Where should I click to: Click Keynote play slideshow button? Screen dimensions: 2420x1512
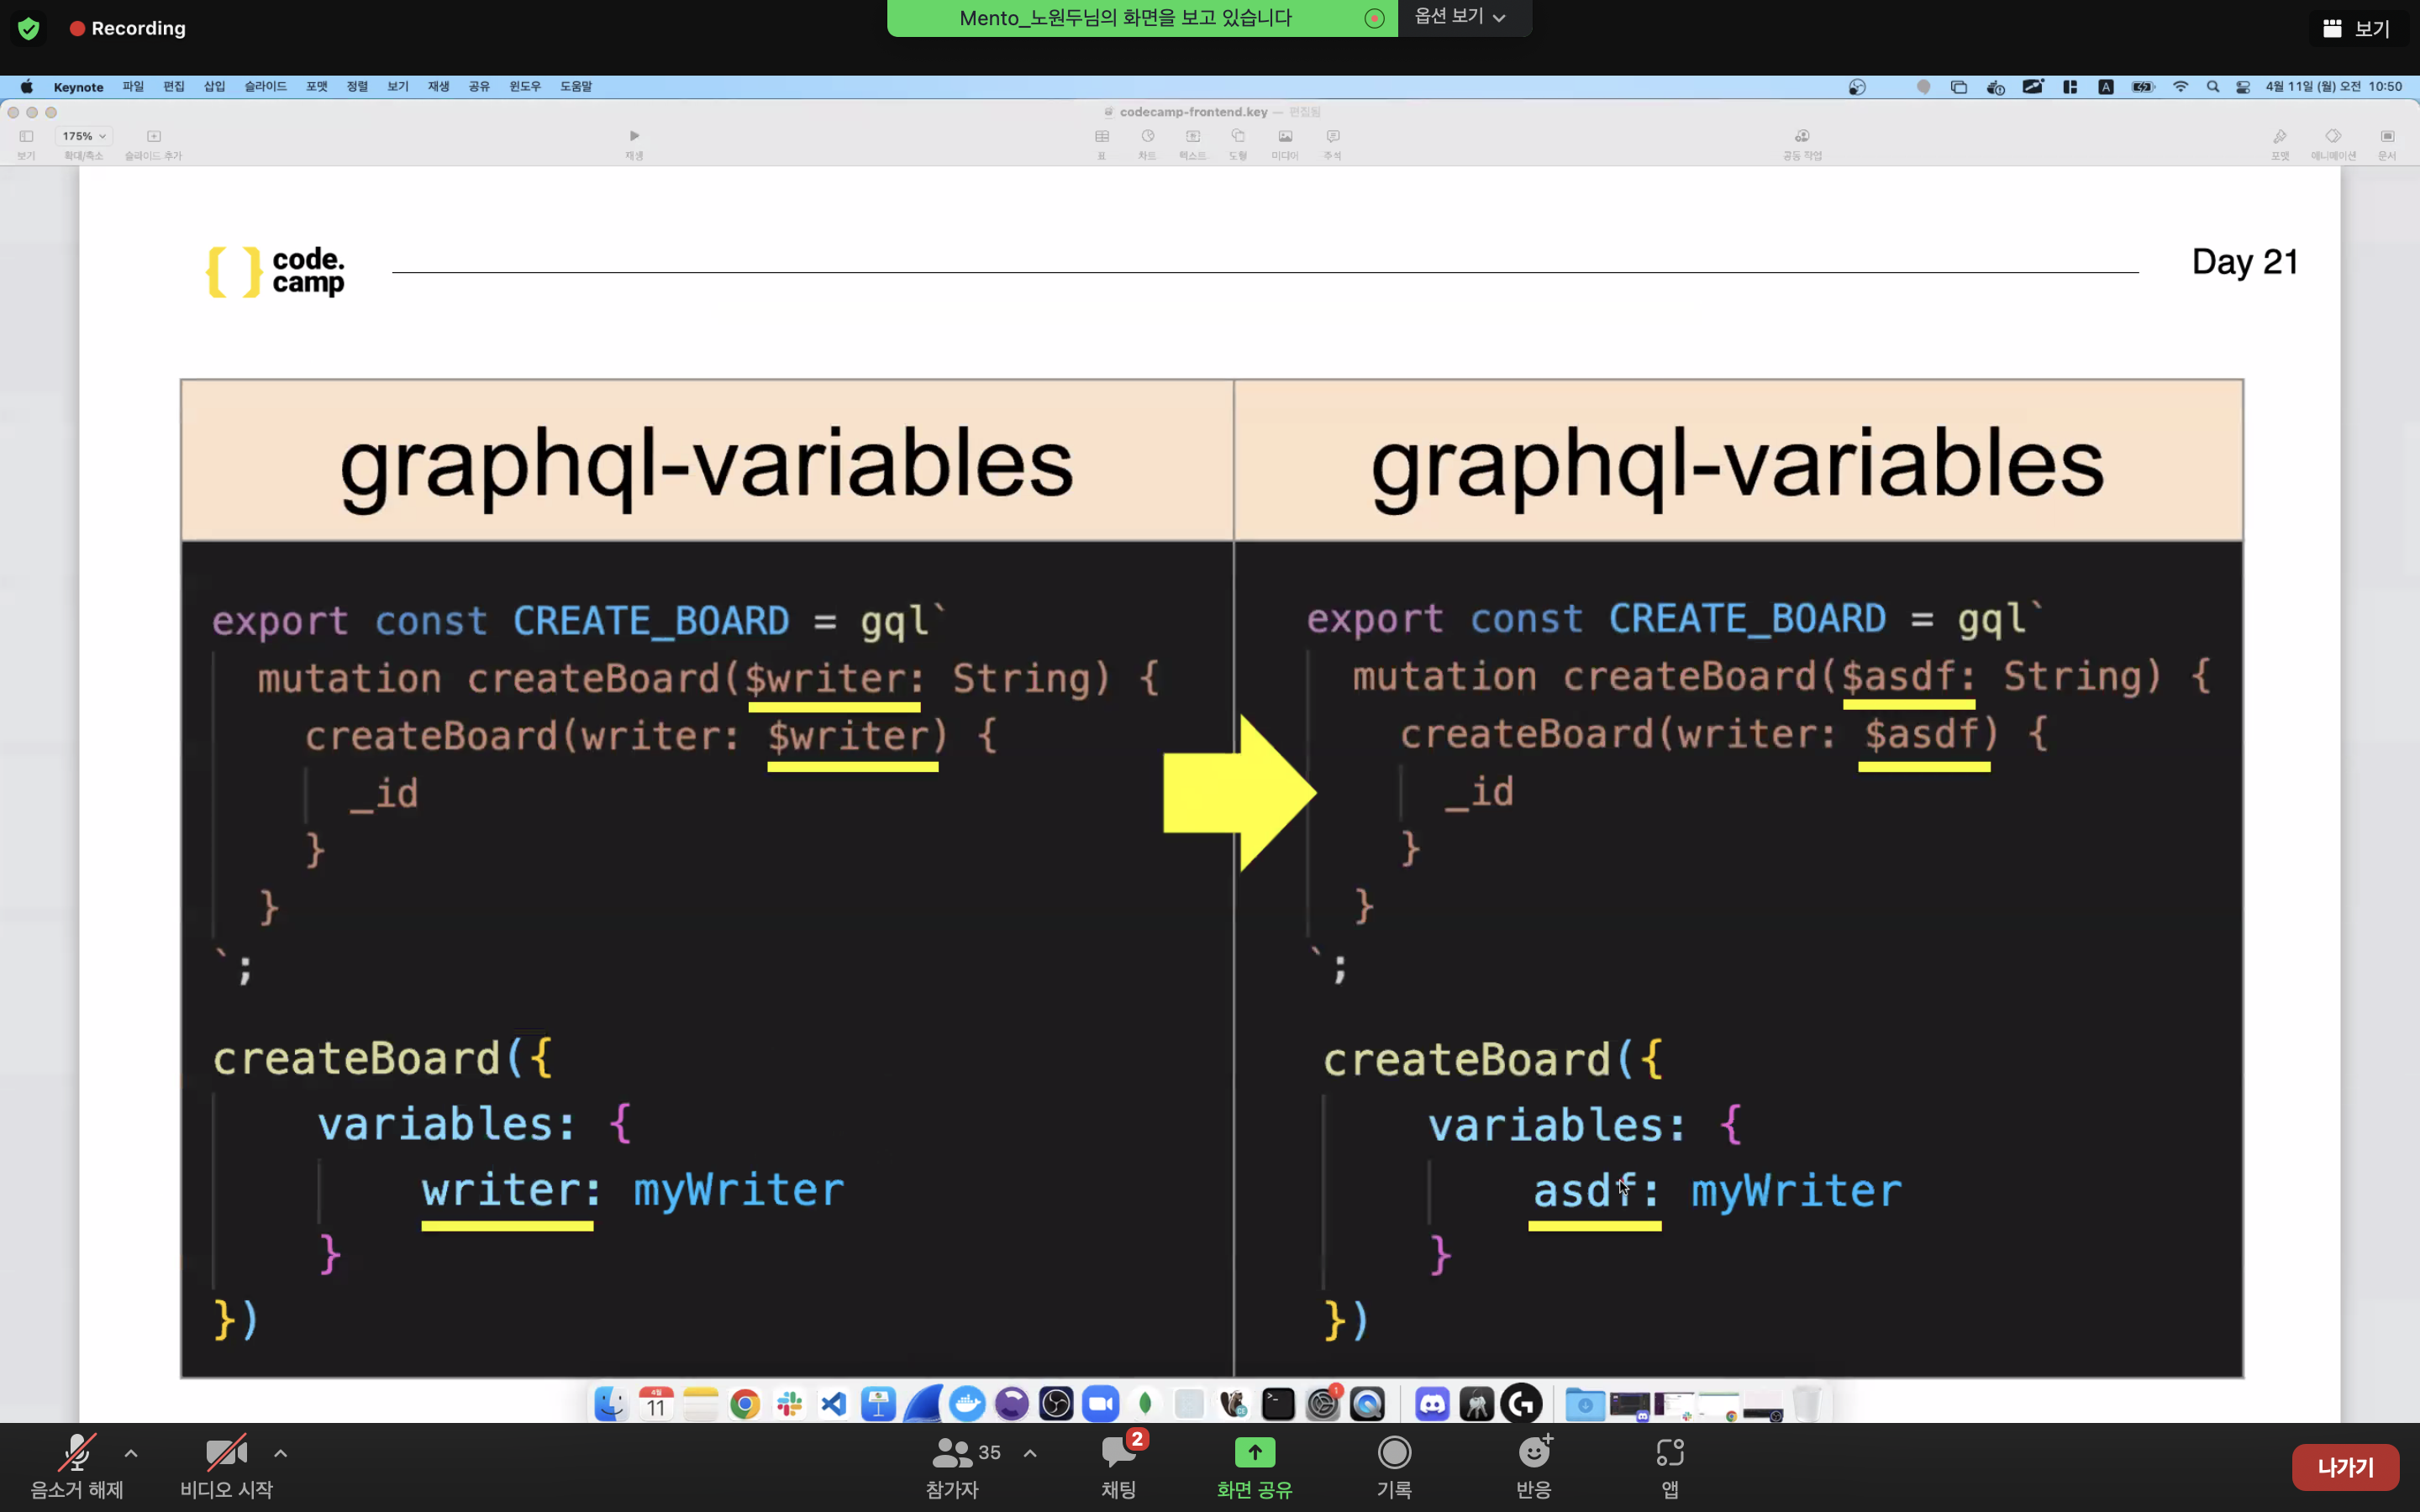tap(634, 136)
